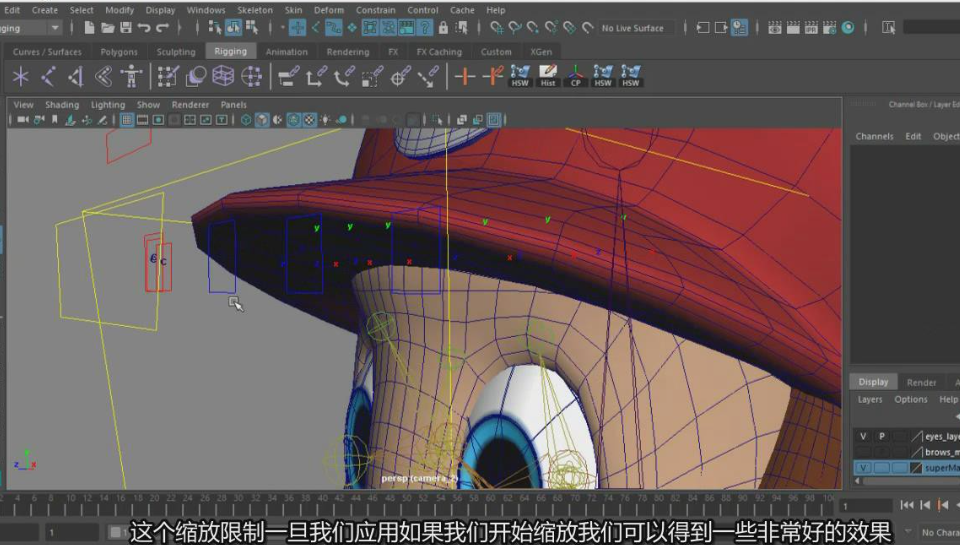The image size is (960, 545).
Task: Select the Mirror Joint shelf icon
Action: tap(76, 77)
